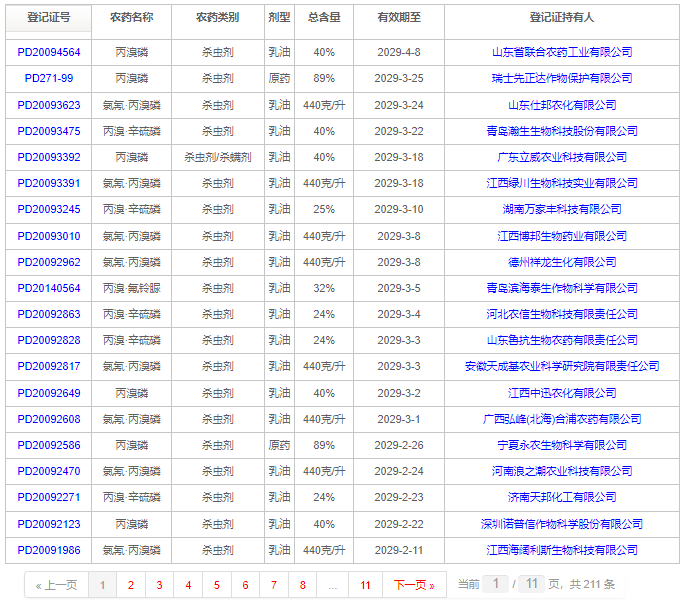Open holder 湖南万家丰科技有限公司

click(562, 210)
